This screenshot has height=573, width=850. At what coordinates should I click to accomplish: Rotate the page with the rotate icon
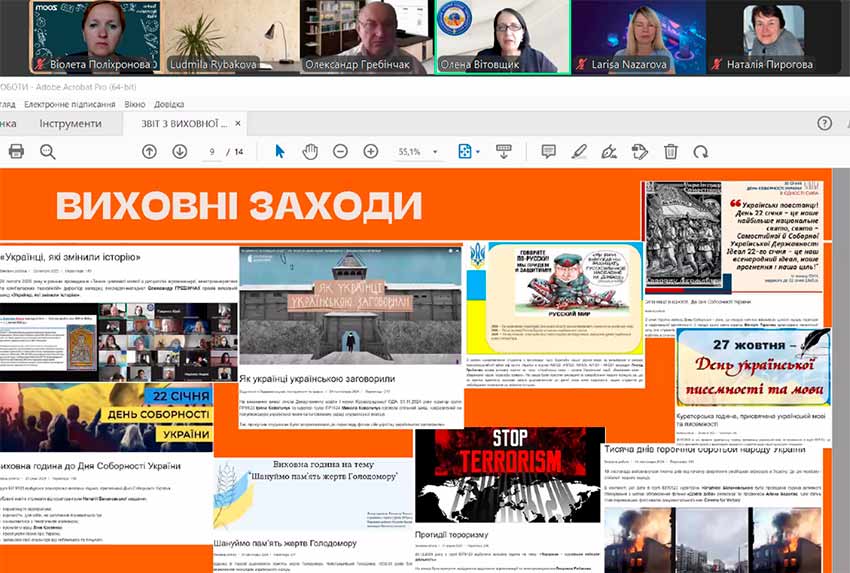pyautogui.click(x=701, y=151)
